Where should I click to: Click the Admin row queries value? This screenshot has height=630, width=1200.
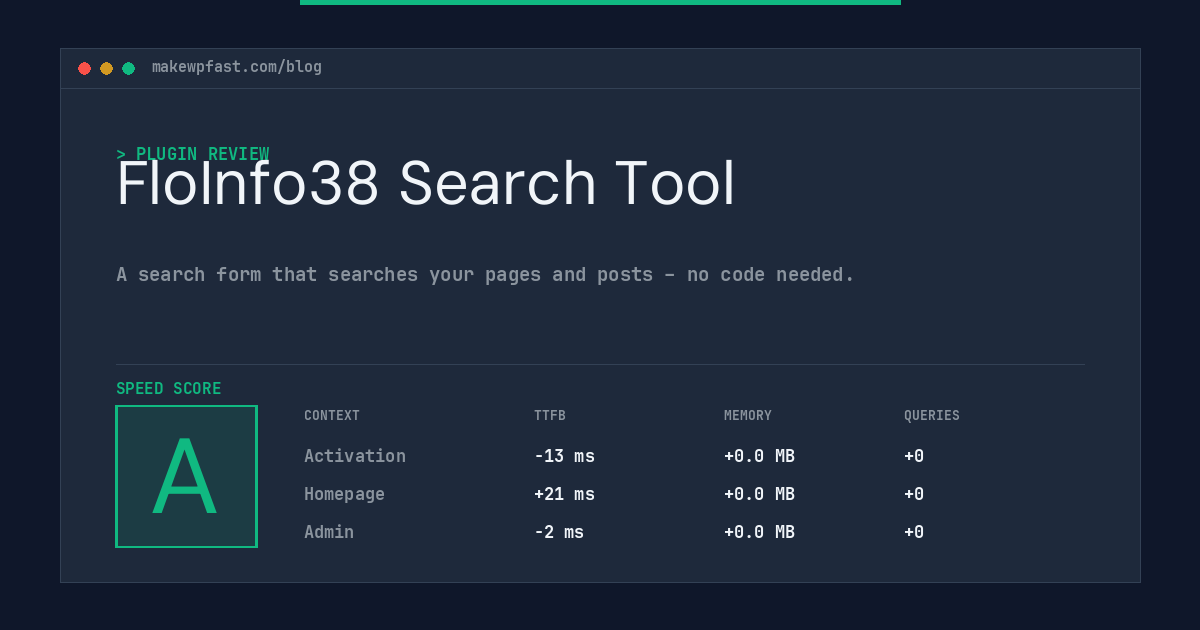point(914,532)
